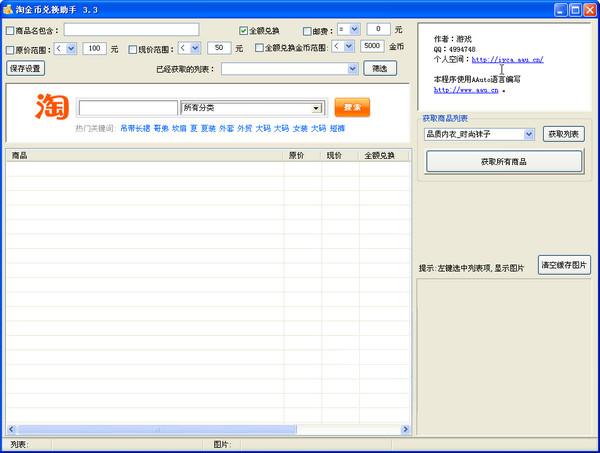600x453 pixels.
Task: Open the 邮费 comparison operator dropdown
Action: [x=348, y=30]
